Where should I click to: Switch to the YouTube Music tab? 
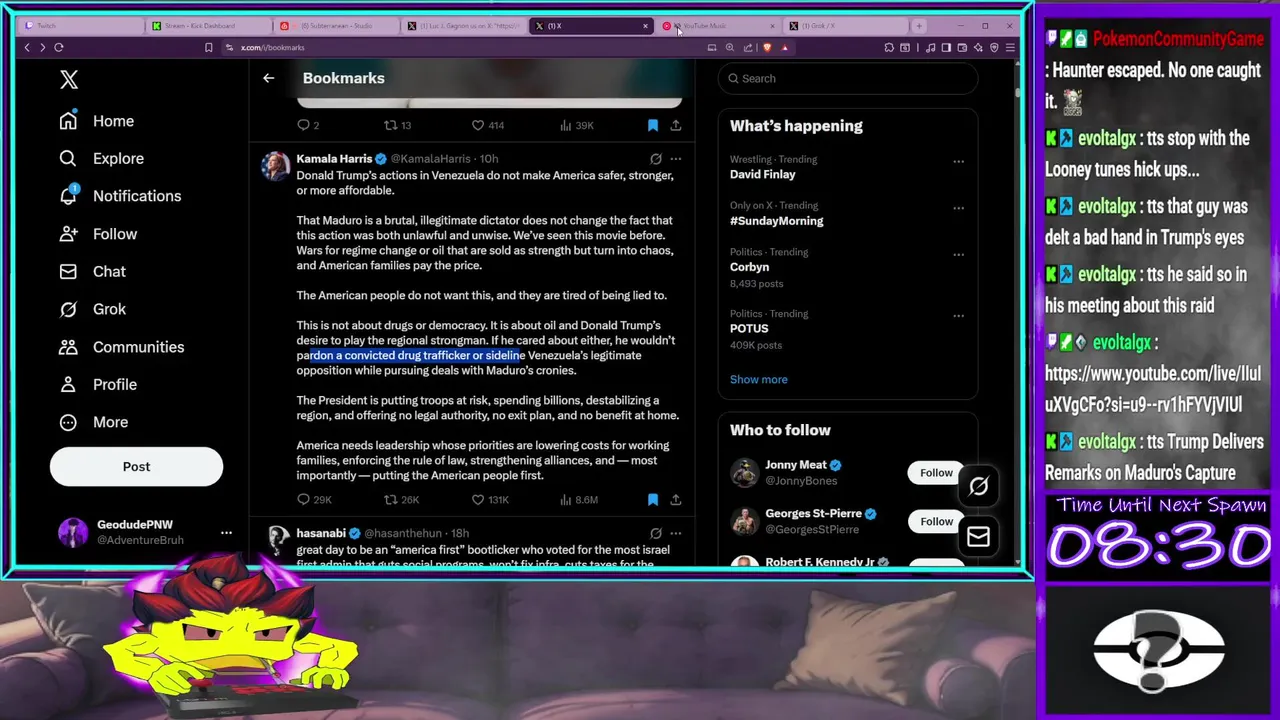(718, 26)
